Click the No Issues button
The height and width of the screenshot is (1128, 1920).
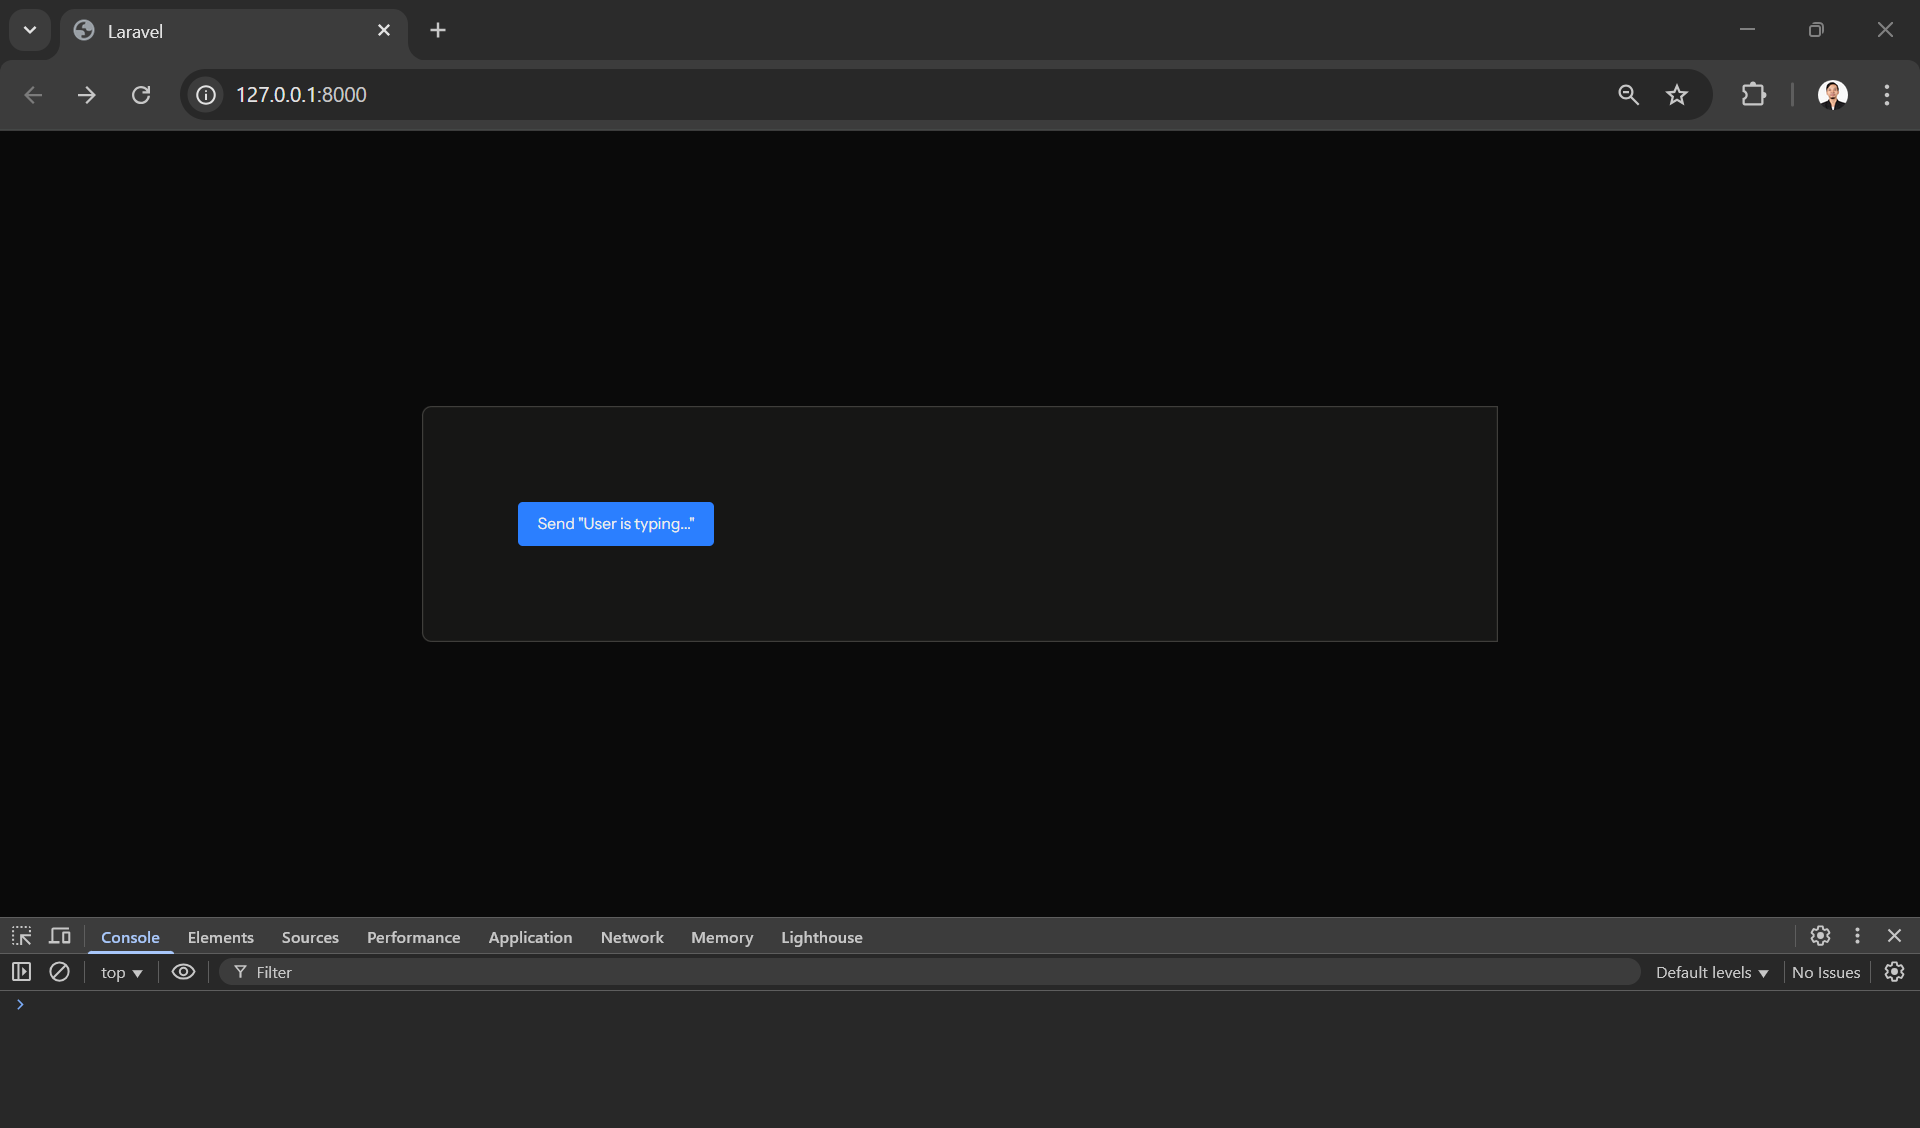click(1825, 973)
